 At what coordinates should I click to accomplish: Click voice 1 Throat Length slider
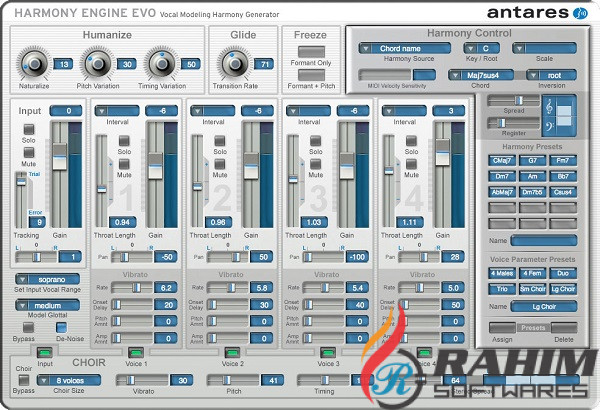pyautogui.click(x=102, y=181)
